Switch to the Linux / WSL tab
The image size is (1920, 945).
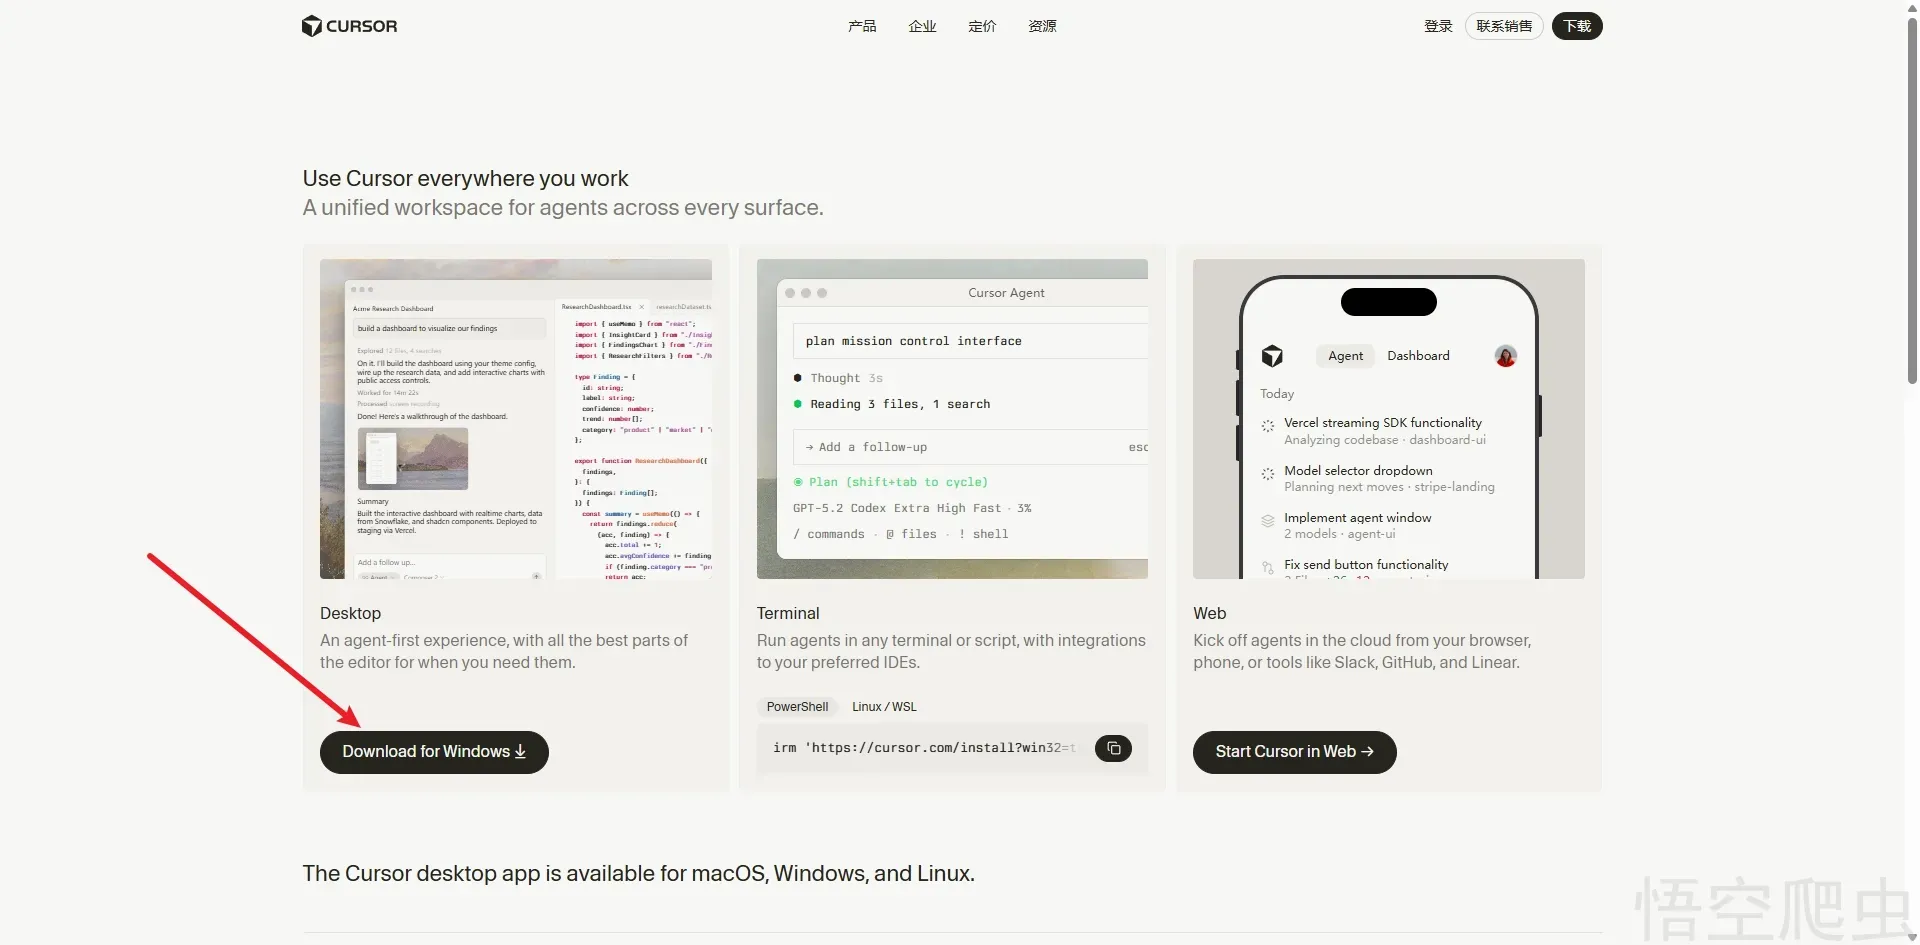pos(884,707)
